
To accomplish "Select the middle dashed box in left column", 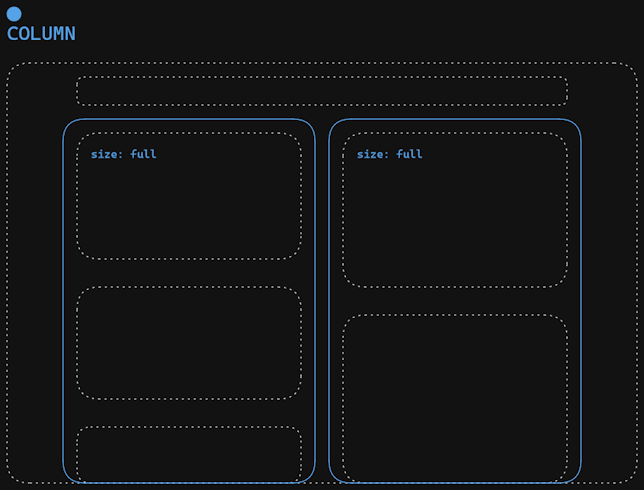I will [x=188, y=343].
